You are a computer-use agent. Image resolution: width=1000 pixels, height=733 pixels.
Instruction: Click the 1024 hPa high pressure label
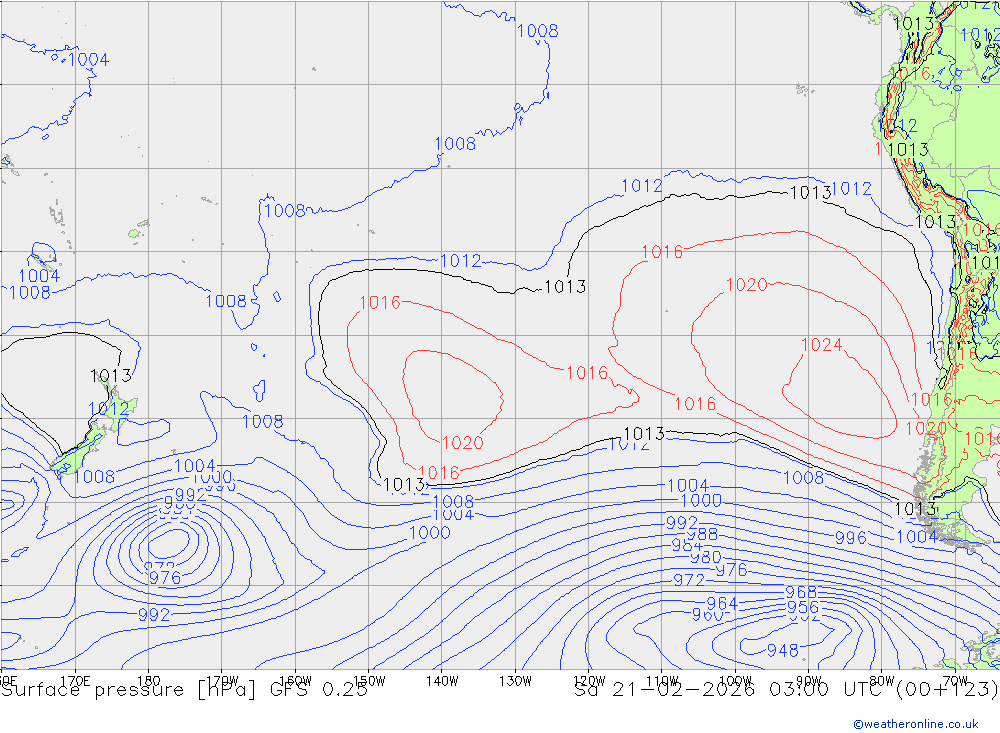821,345
